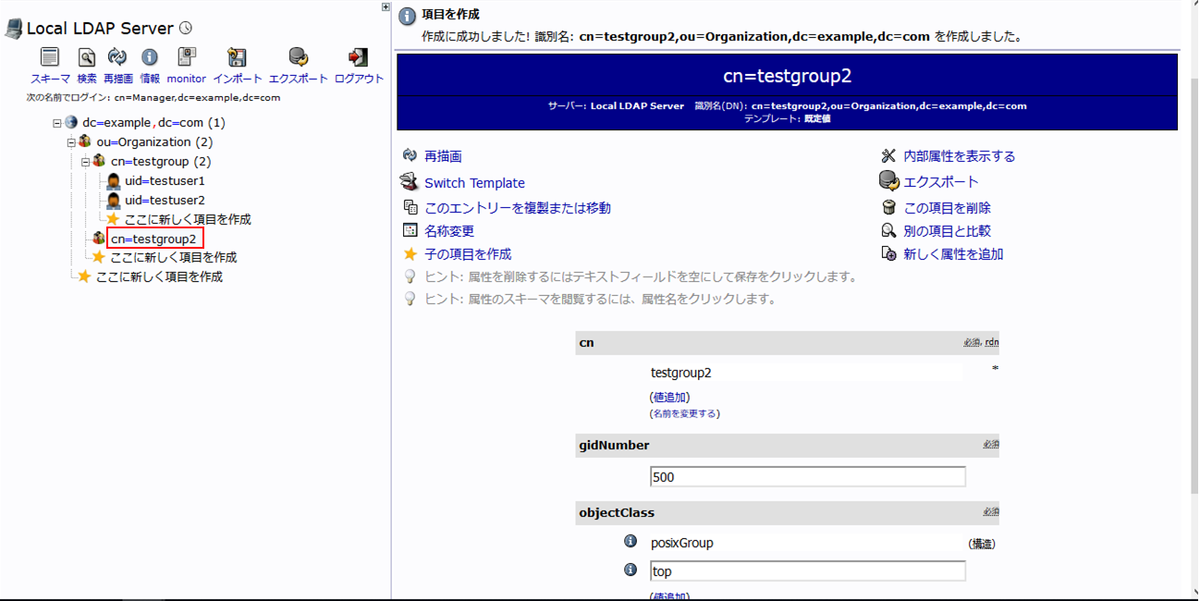Open the インポート import icon

click(x=237, y=58)
